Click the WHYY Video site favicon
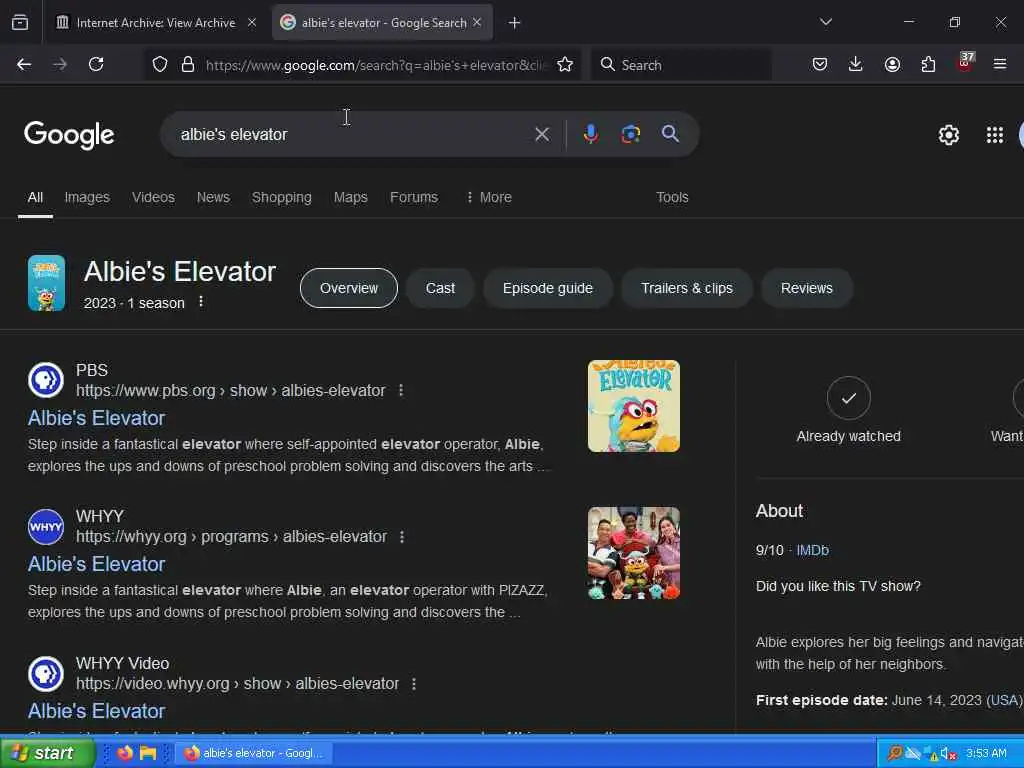The height and width of the screenshot is (768, 1024). (46, 673)
